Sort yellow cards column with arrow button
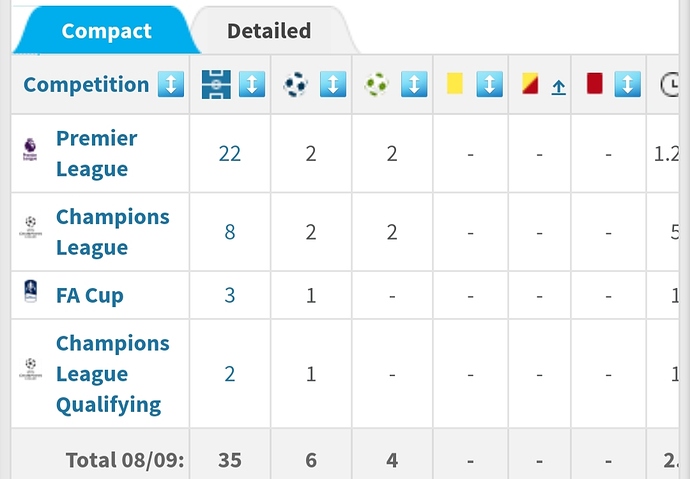690x479 pixels. (x=490, y=84)
